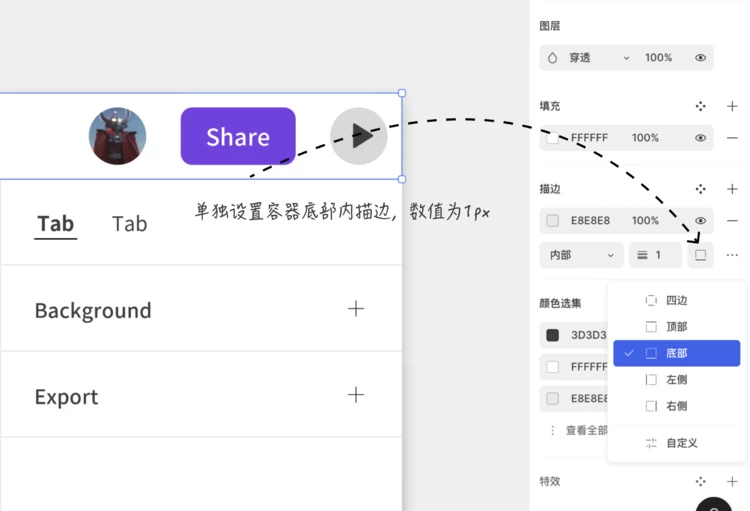The image size is (750, 511).
Task: Add a new fill with plus icon
Action: click(x=732, y=106)
